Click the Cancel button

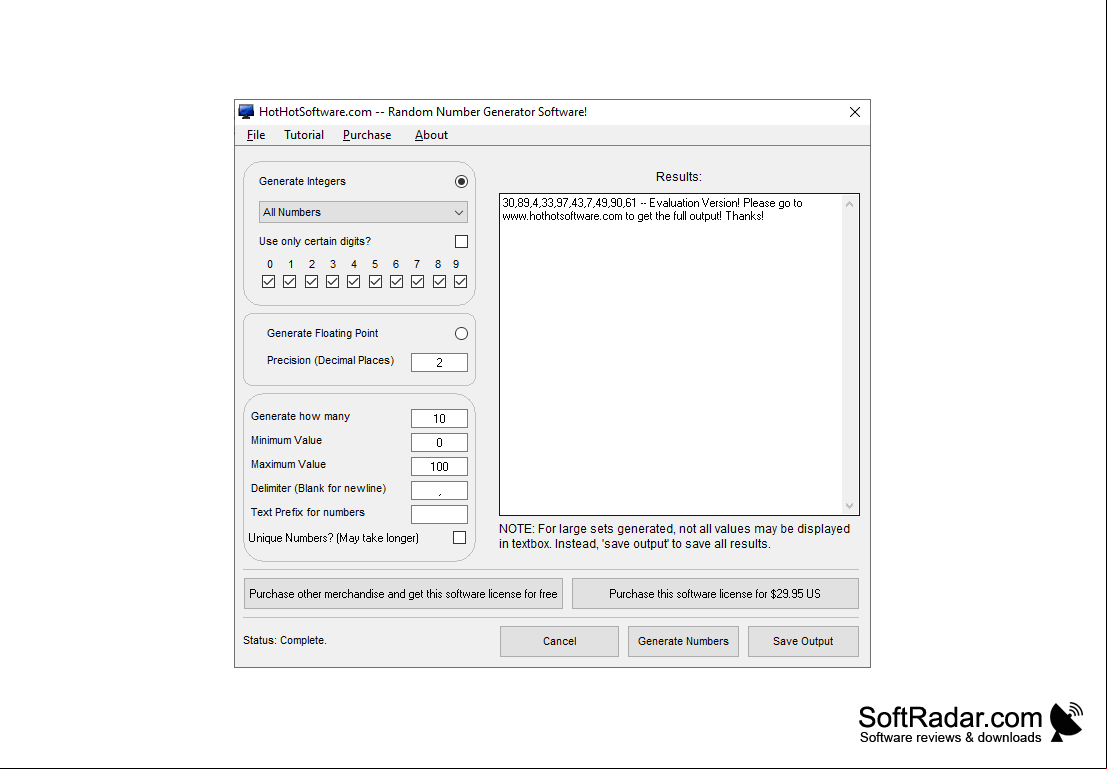point(559,641)
